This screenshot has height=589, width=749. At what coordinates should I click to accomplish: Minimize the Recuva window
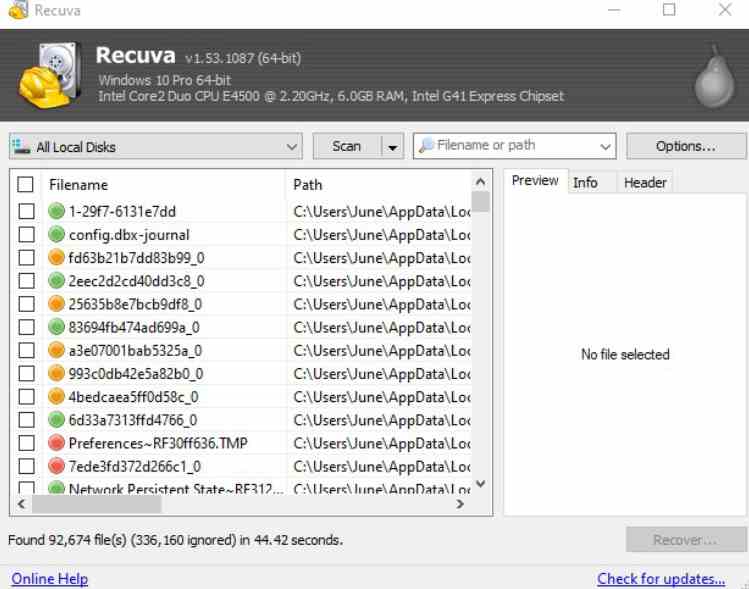[614, 10]
